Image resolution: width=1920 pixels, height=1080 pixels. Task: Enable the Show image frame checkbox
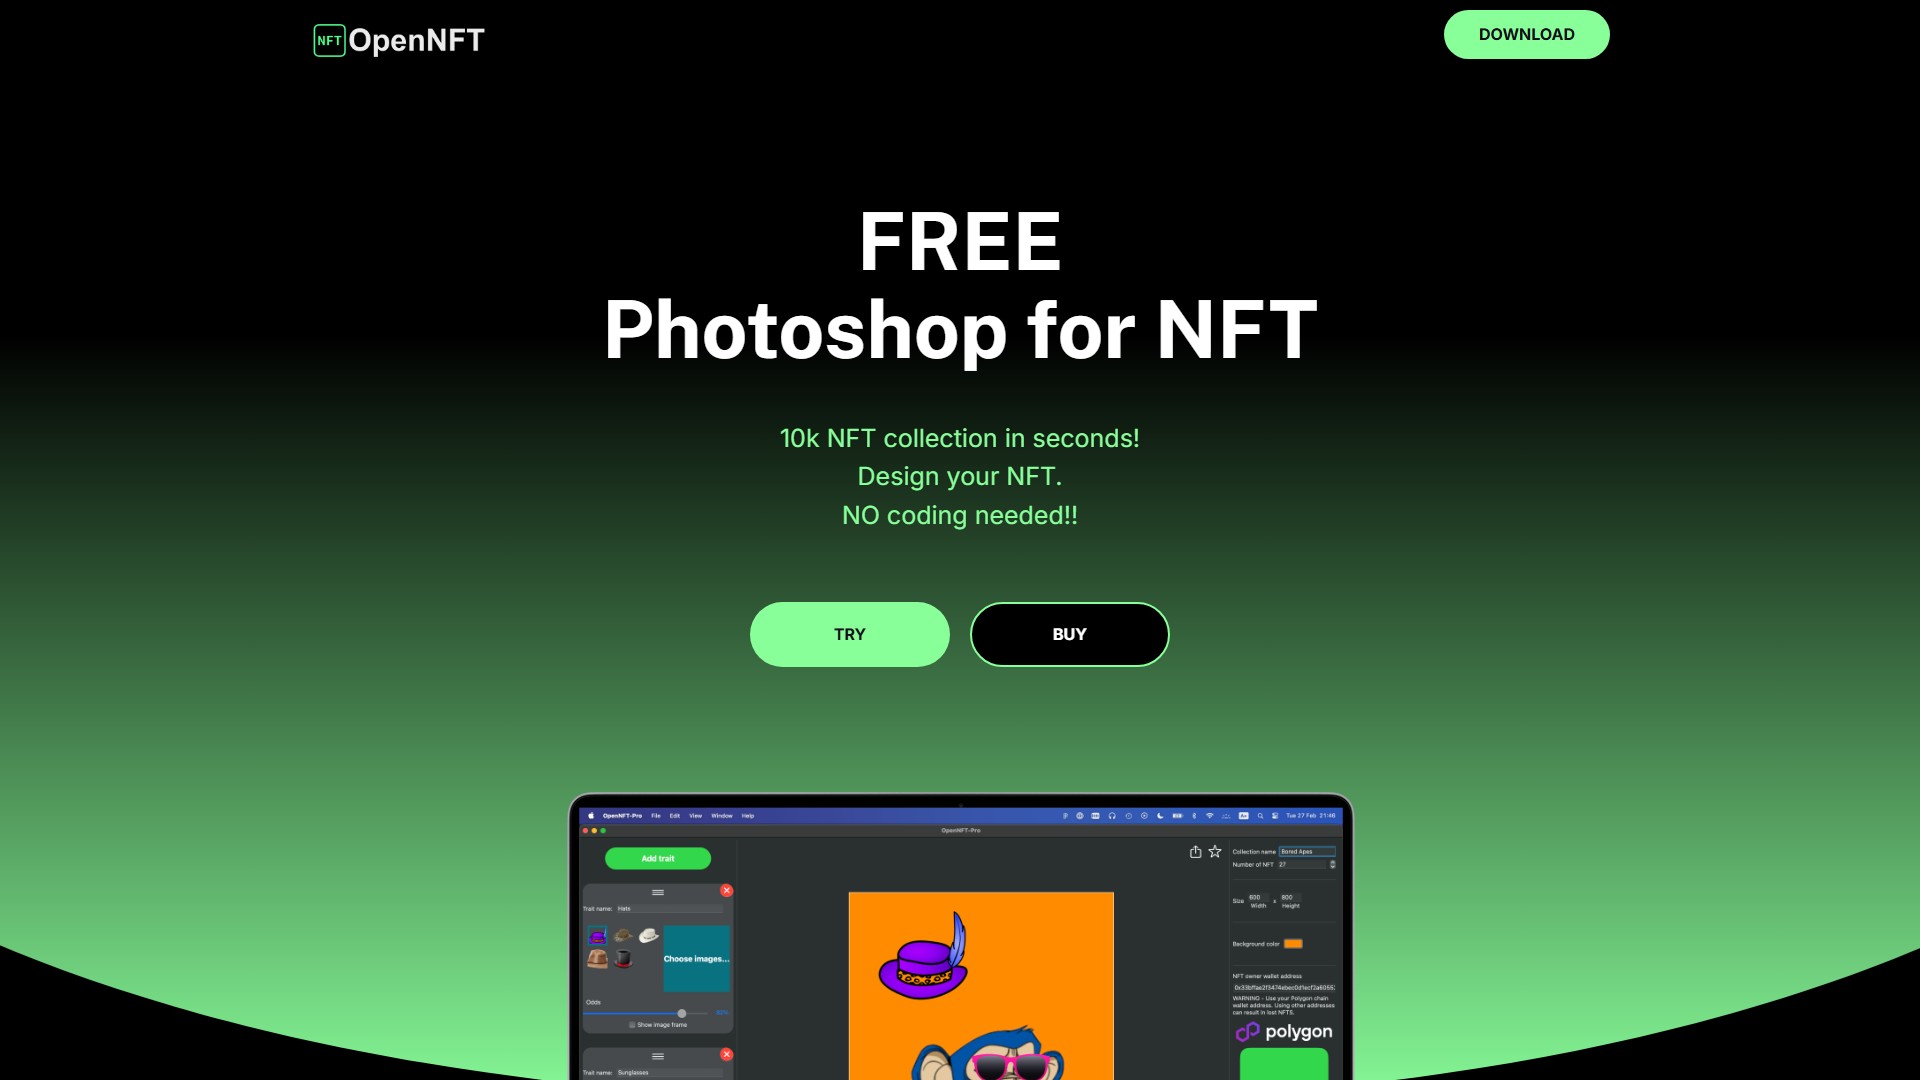point(632,1024)
